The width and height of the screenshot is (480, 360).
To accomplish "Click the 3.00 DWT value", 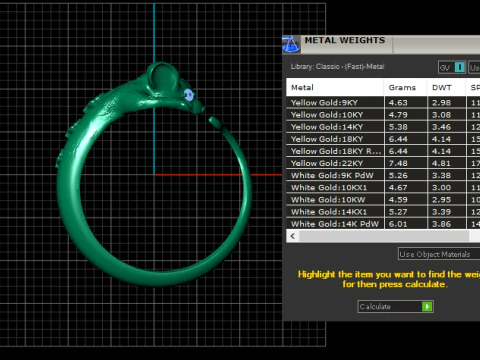I will (x=441, y=188).
